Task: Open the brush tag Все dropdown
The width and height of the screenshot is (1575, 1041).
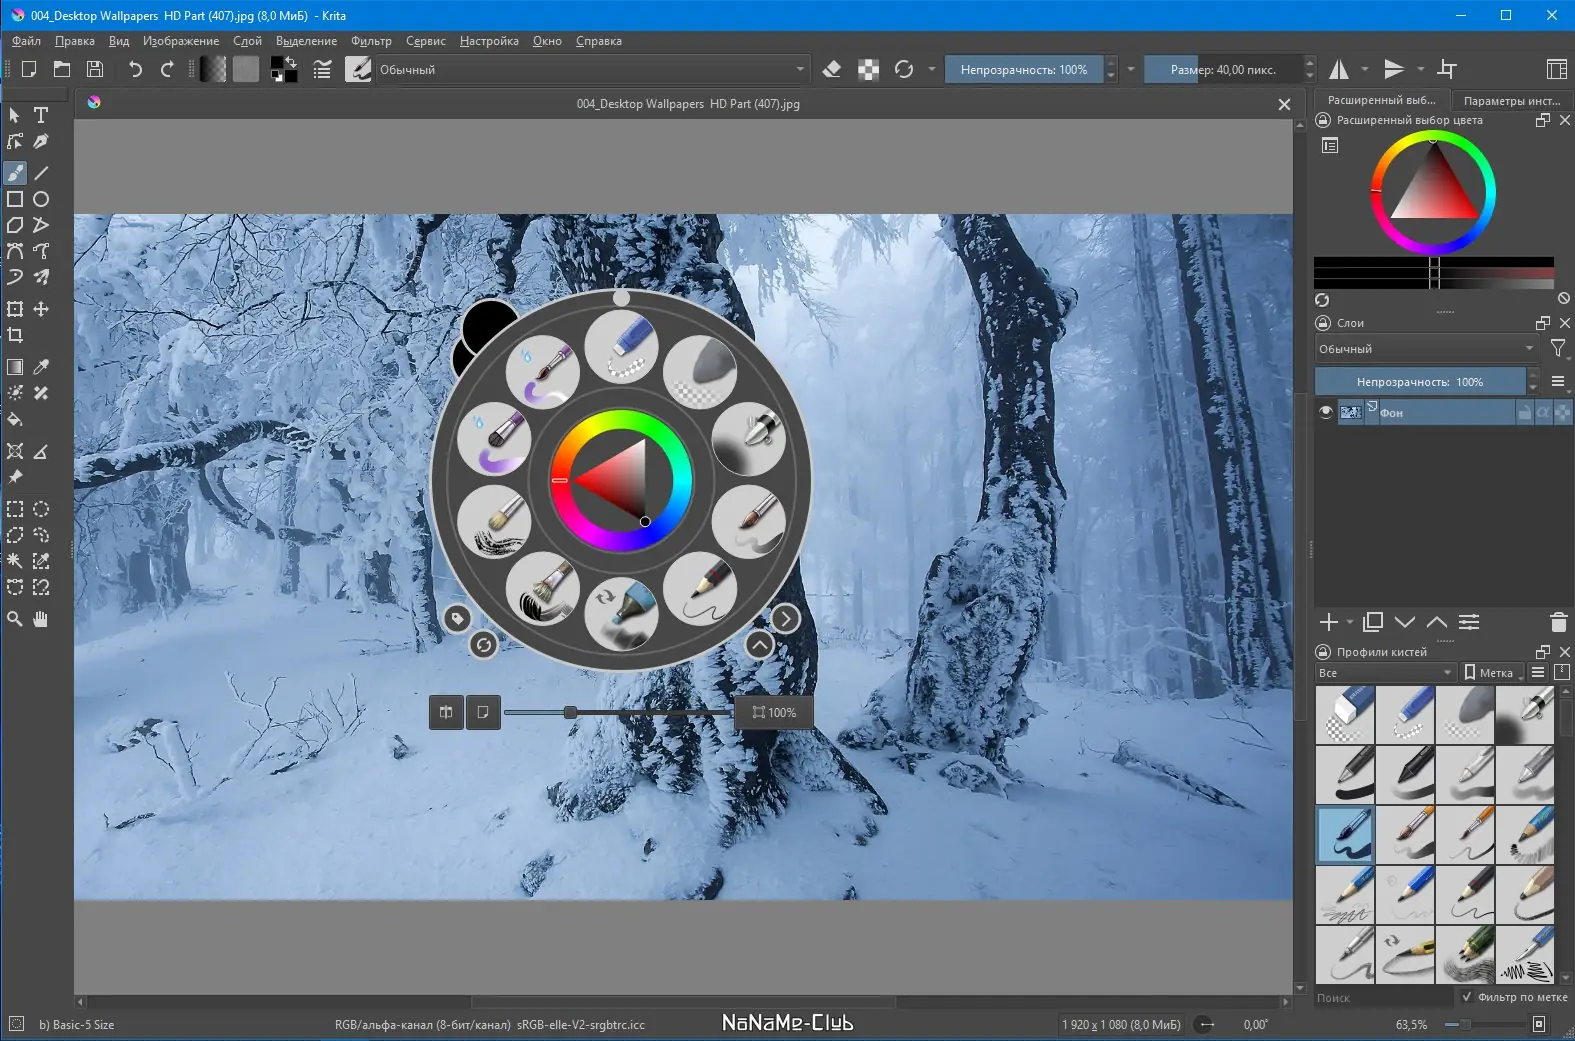Action: click(x=1385, y=673)
